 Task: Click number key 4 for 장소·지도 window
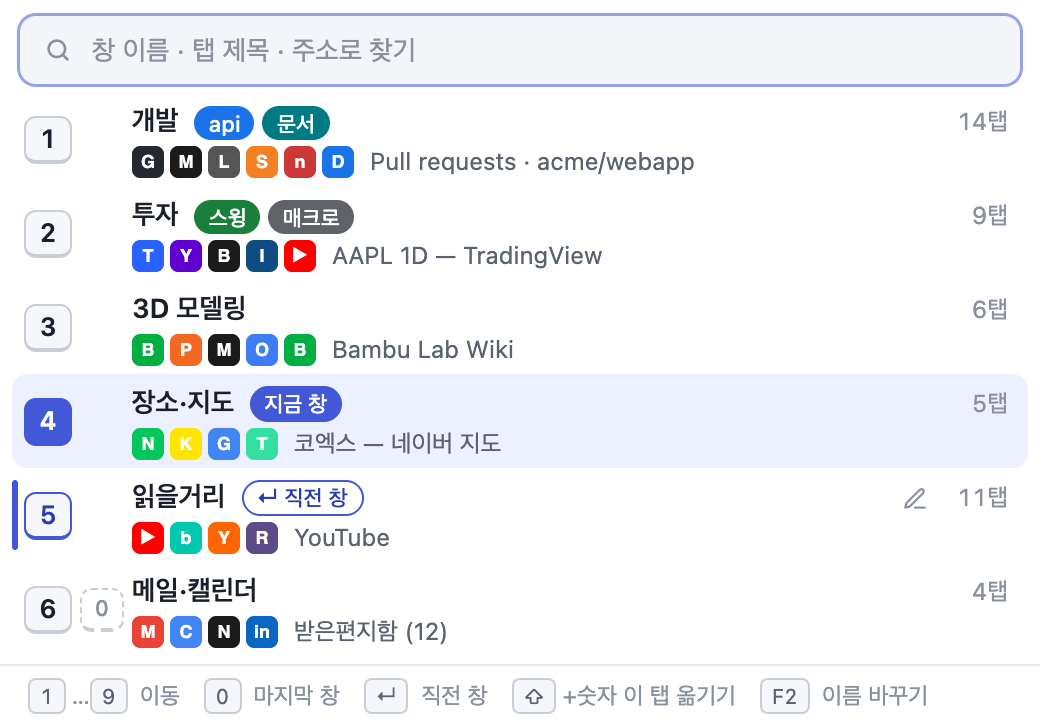48,422
